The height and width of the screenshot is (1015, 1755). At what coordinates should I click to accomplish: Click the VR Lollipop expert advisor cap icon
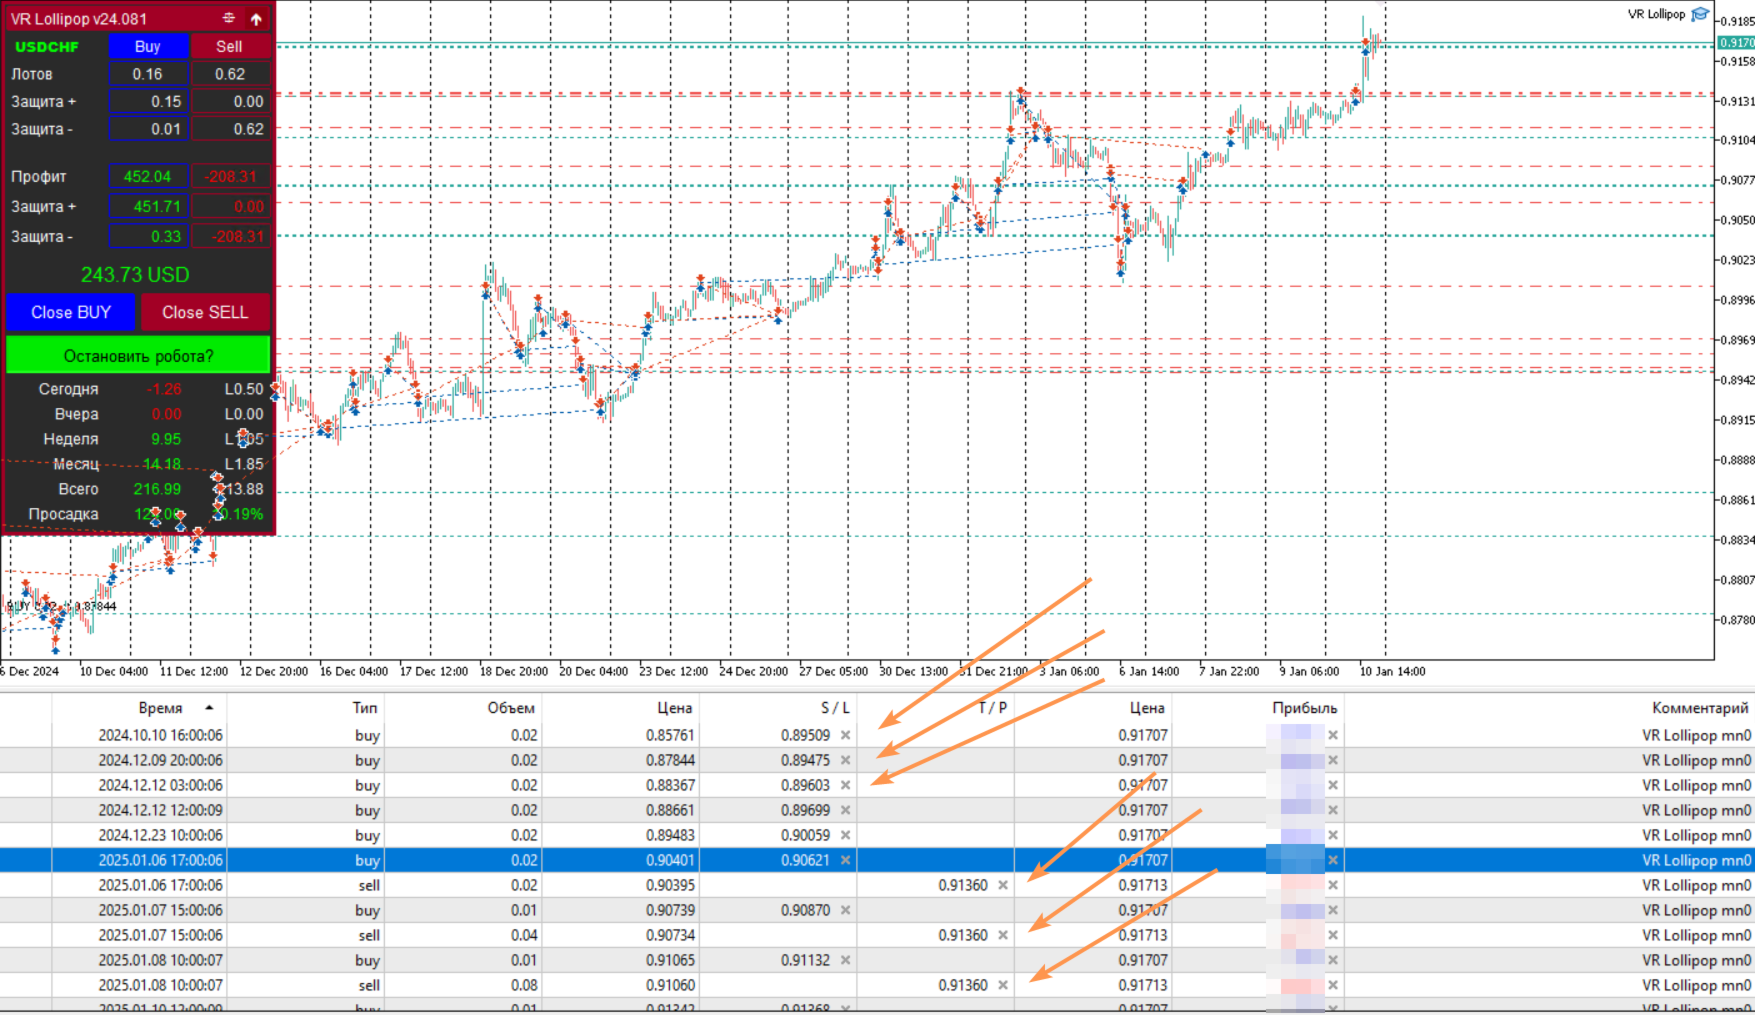point(1699,14)
